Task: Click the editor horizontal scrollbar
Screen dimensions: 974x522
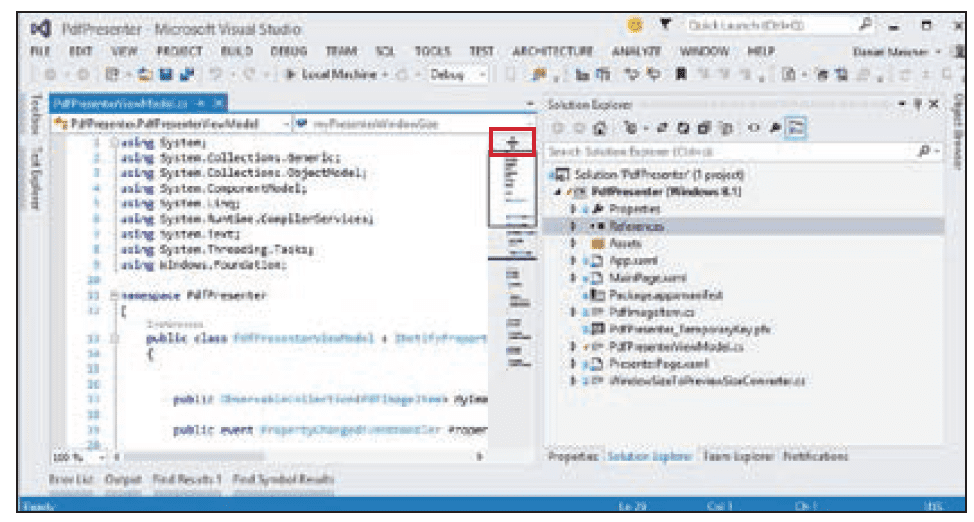Action: pyautogui.click(x=298, y=457)
